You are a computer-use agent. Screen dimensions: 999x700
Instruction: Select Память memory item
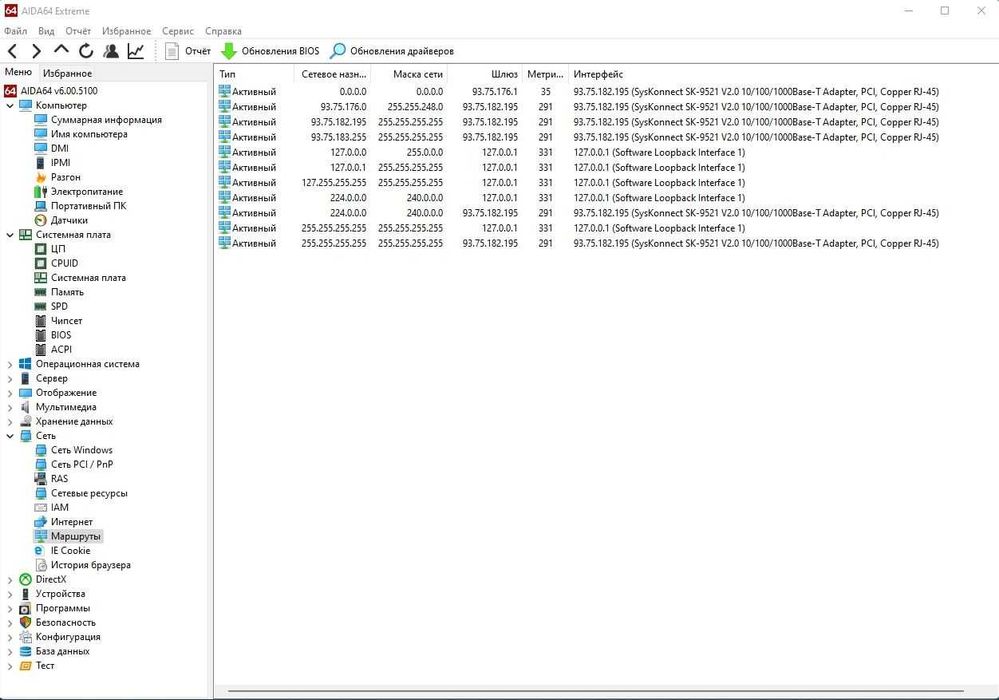click(67, 292)
